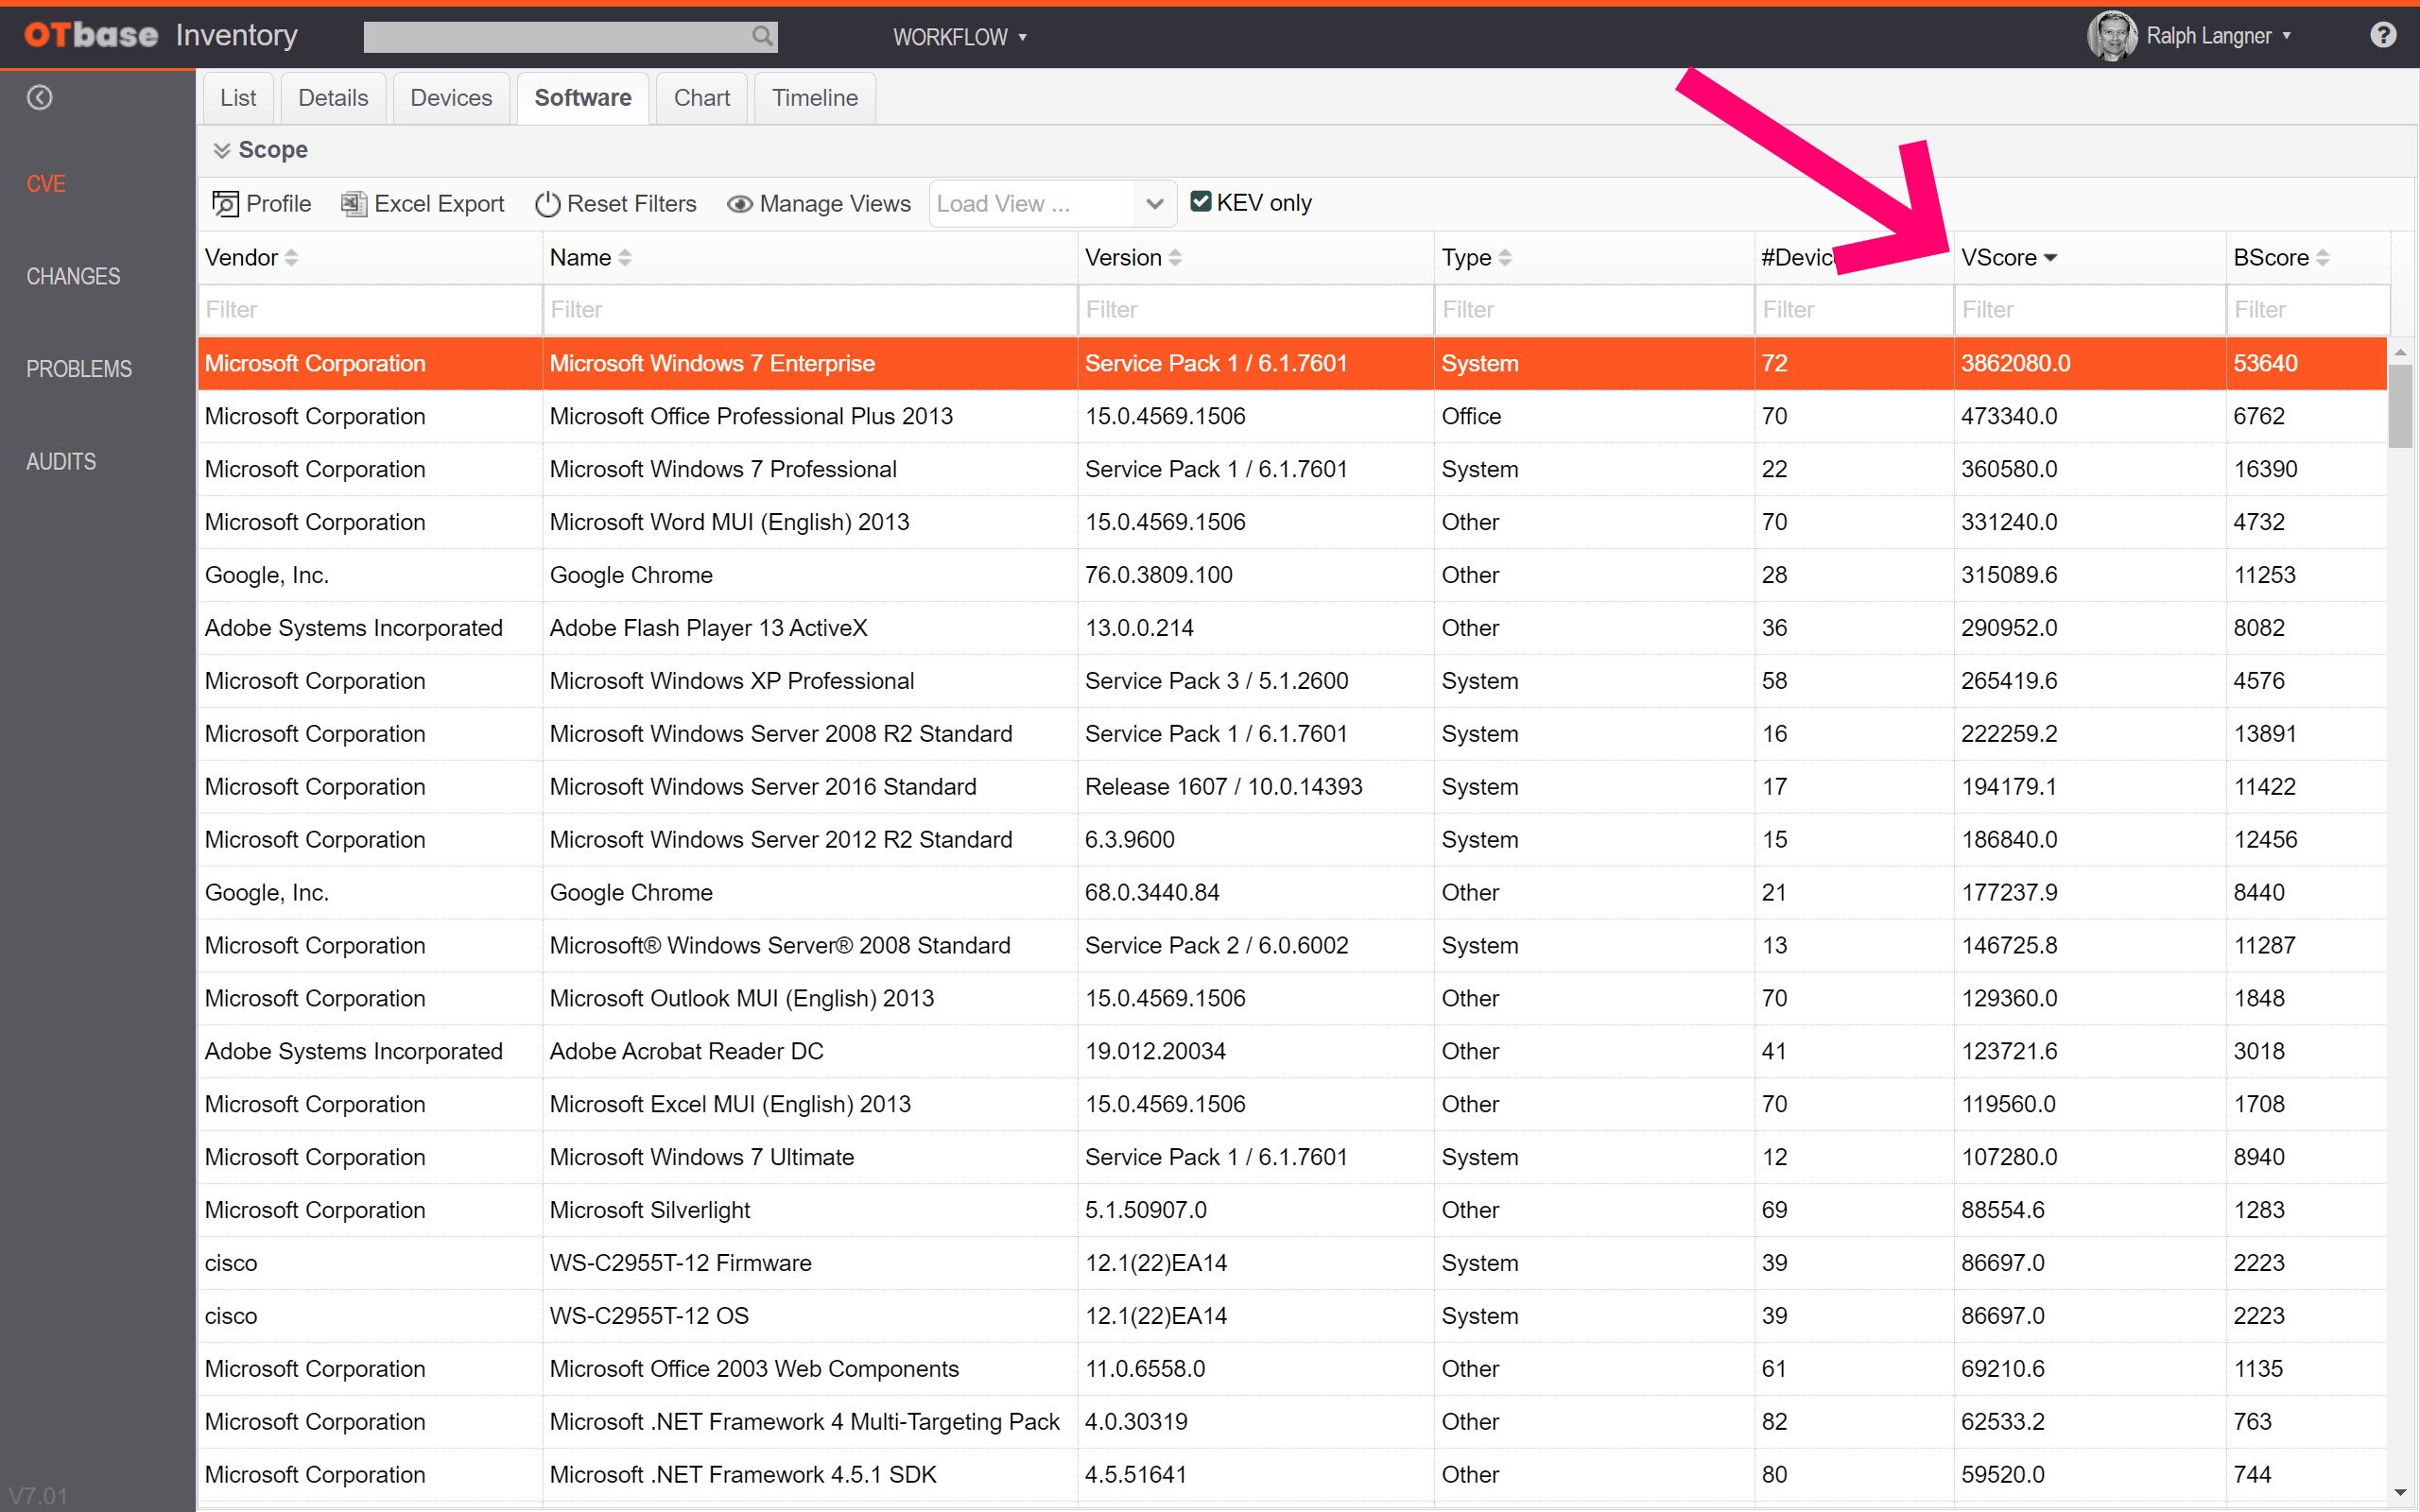Select the WS-C2955T-12 Firmware row

tap(1292, 1264)
